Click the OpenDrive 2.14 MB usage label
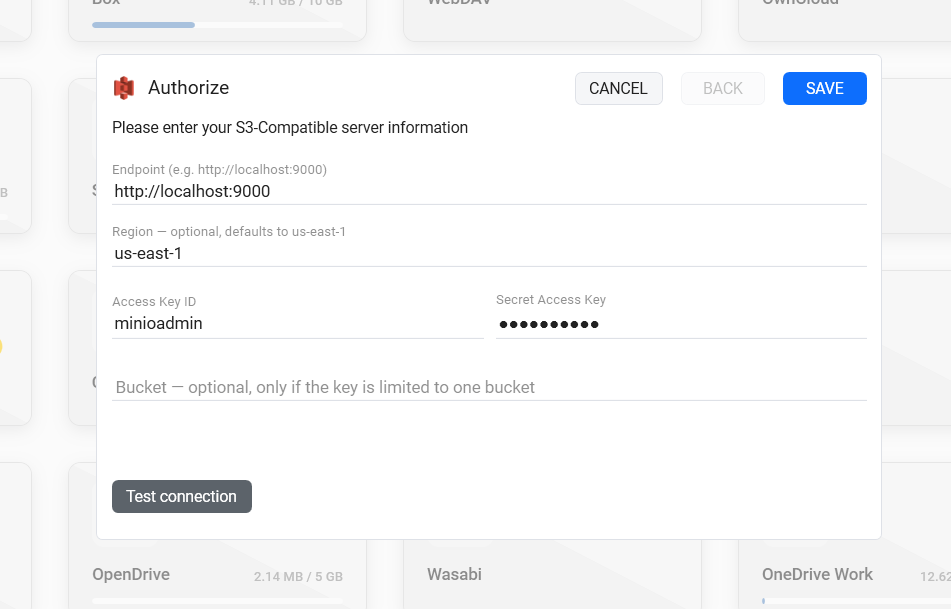The image size is (951, 609). tap(298, 577)
